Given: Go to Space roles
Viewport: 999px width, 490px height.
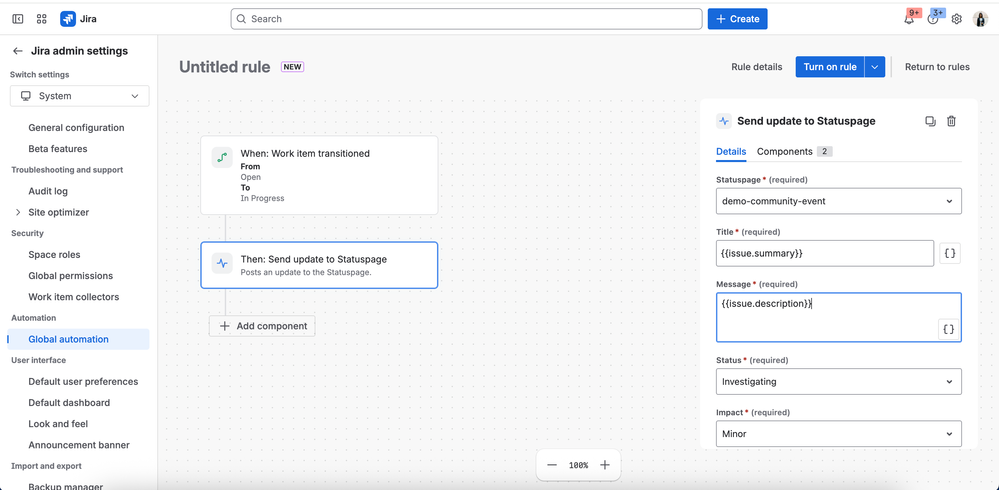Looking at the screenshot, I should 54,254.
